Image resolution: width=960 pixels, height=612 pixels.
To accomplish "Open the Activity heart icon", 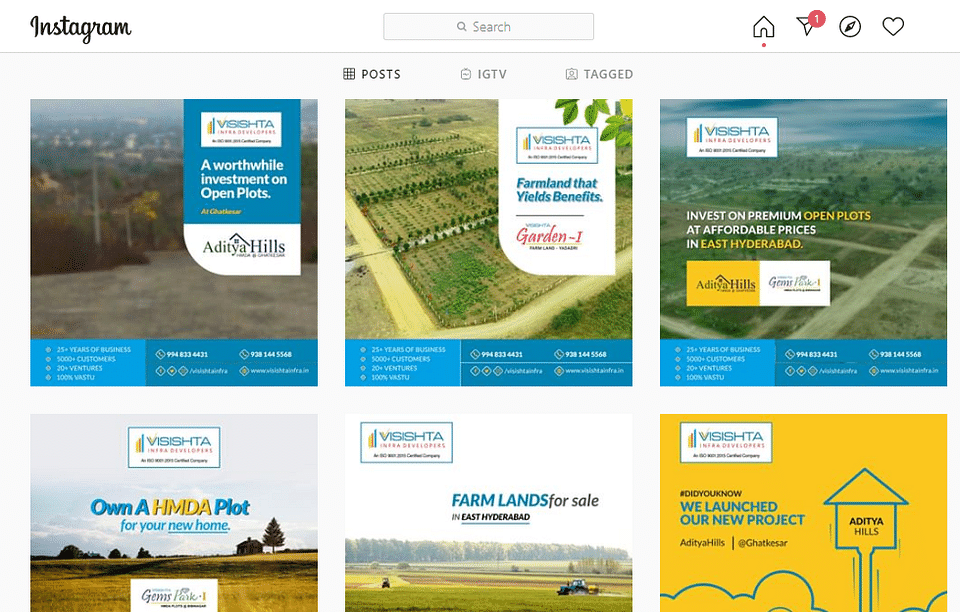I will point(893,26).
